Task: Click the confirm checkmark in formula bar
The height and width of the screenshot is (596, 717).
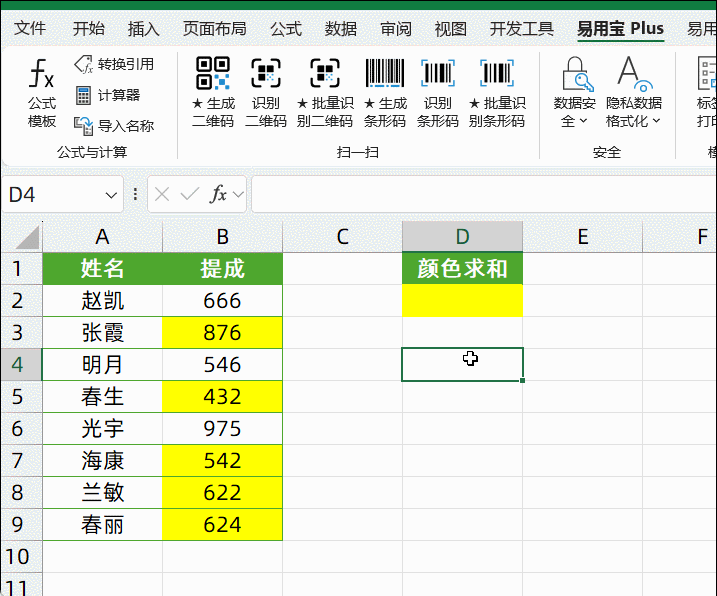Action: click(x=189, y=195)
